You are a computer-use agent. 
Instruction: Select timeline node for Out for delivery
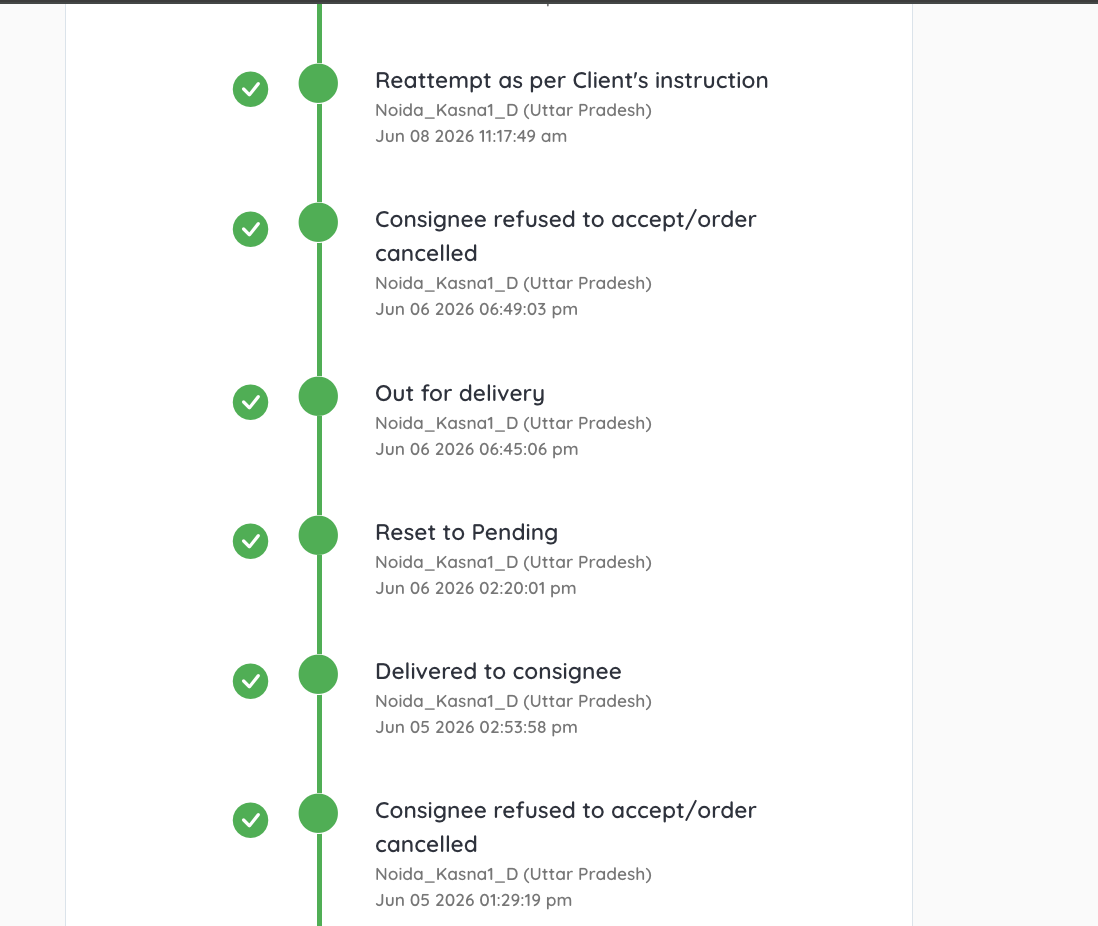(319, 396)
